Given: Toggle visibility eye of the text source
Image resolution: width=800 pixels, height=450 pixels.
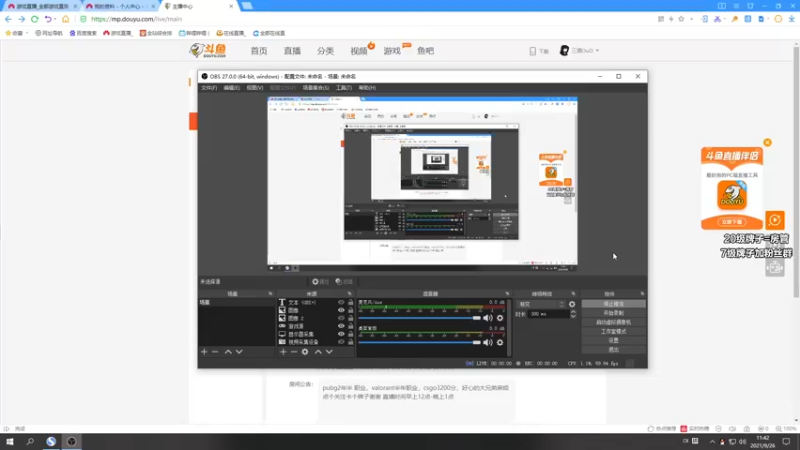Looking at the screenshot, I should pyautogui.click(x=341, y=302).
